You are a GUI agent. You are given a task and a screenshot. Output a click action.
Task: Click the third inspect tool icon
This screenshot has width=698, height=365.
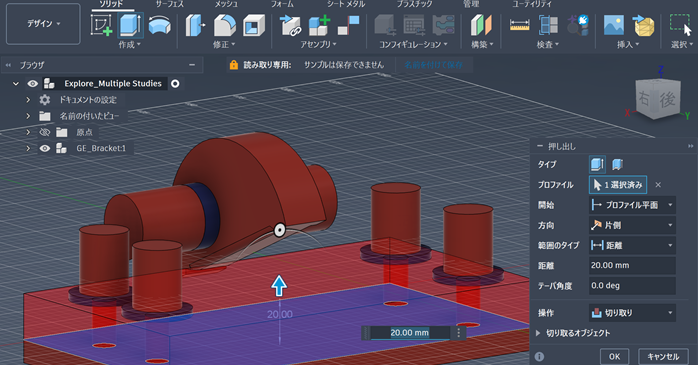(577, 25)
